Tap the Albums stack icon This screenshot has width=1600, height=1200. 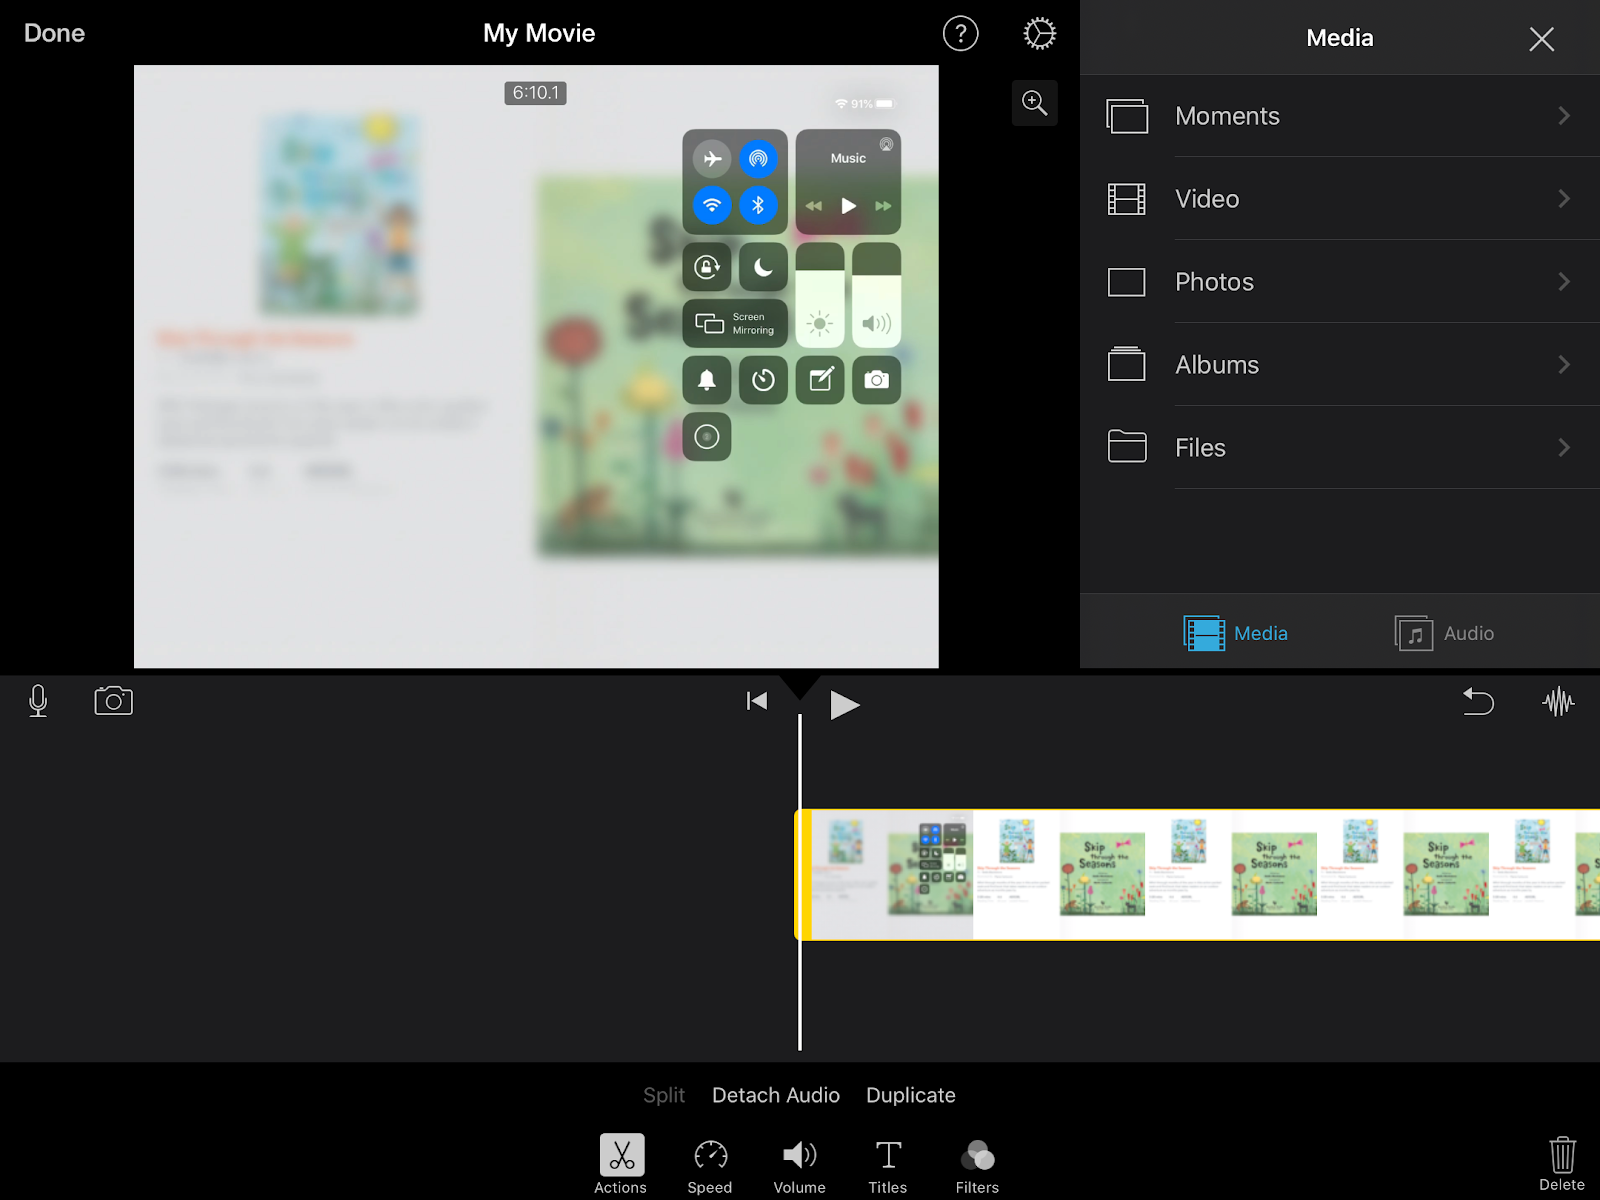coord(1127,364)
